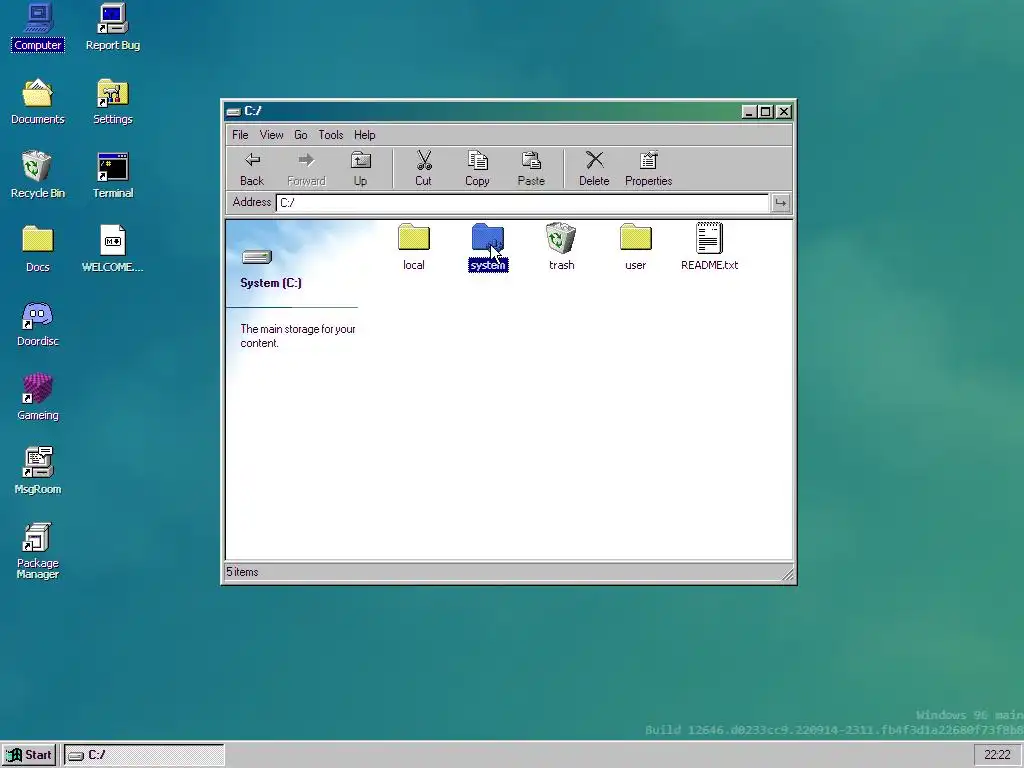Close the C:/ explorer window

click(x=784, y=112)
